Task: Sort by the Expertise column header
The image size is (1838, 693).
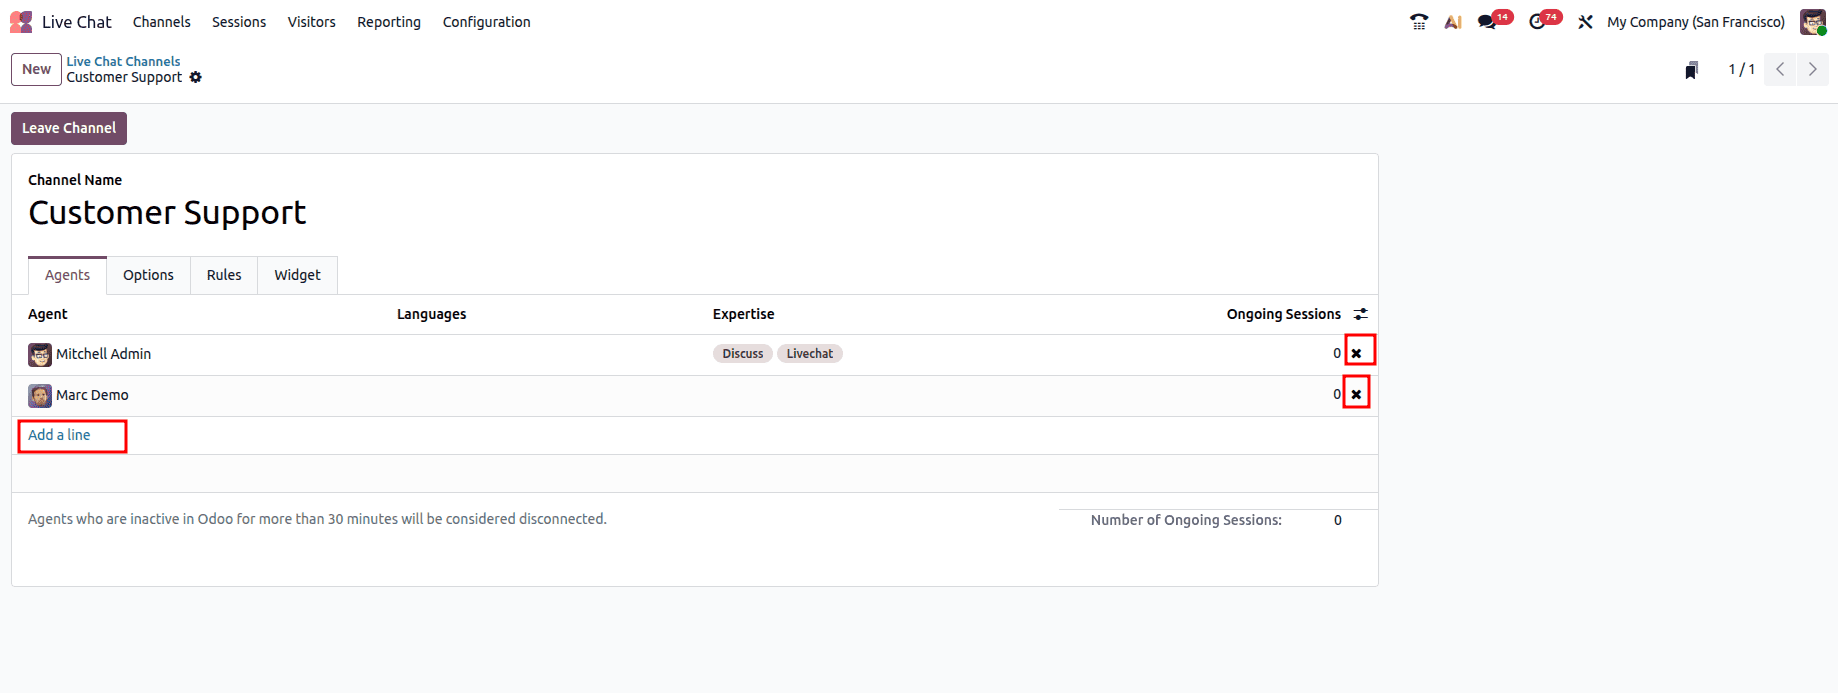Action: pos(744,314)
